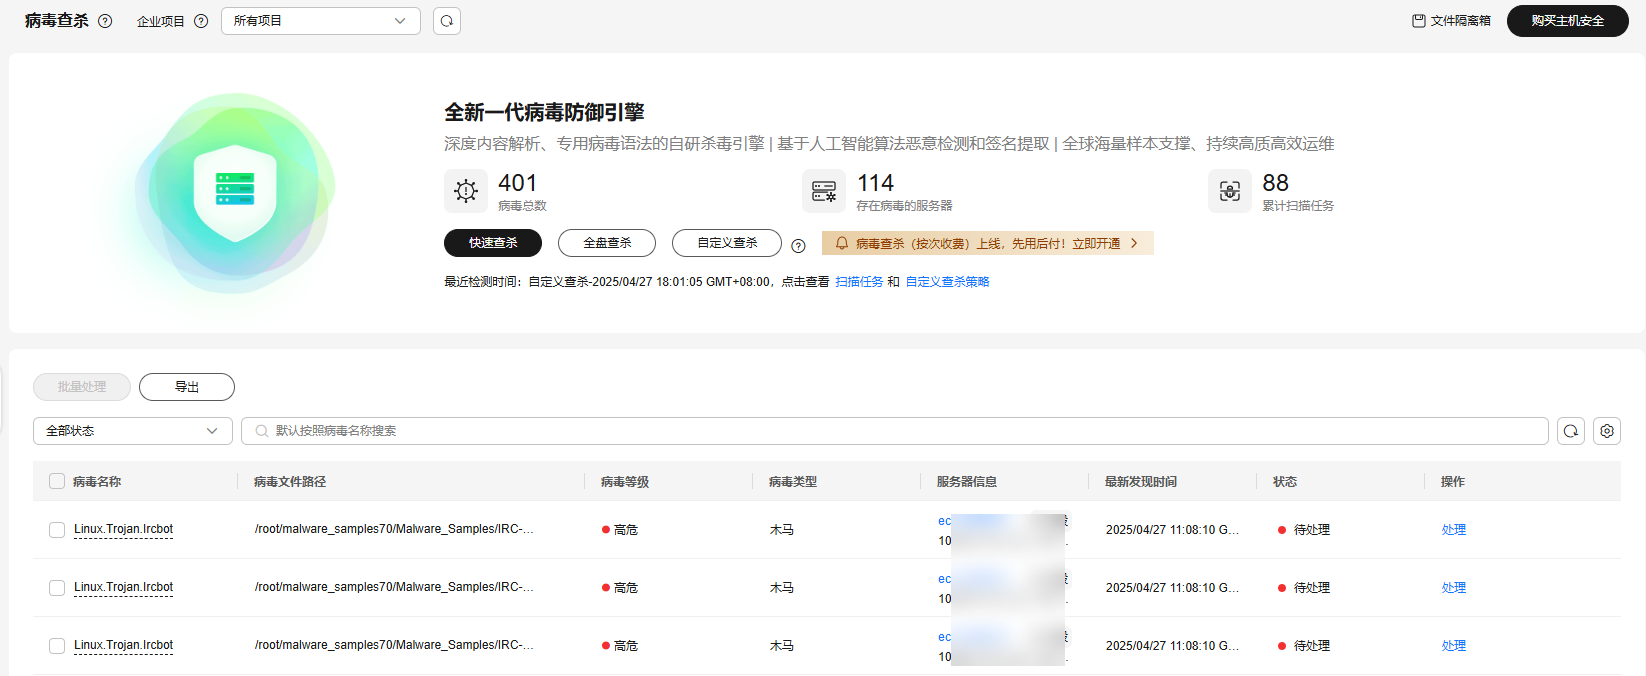The image size is (1646, 676).
Task: Click the 文件隔离箱 box icon
Action: click(1418, 20)
